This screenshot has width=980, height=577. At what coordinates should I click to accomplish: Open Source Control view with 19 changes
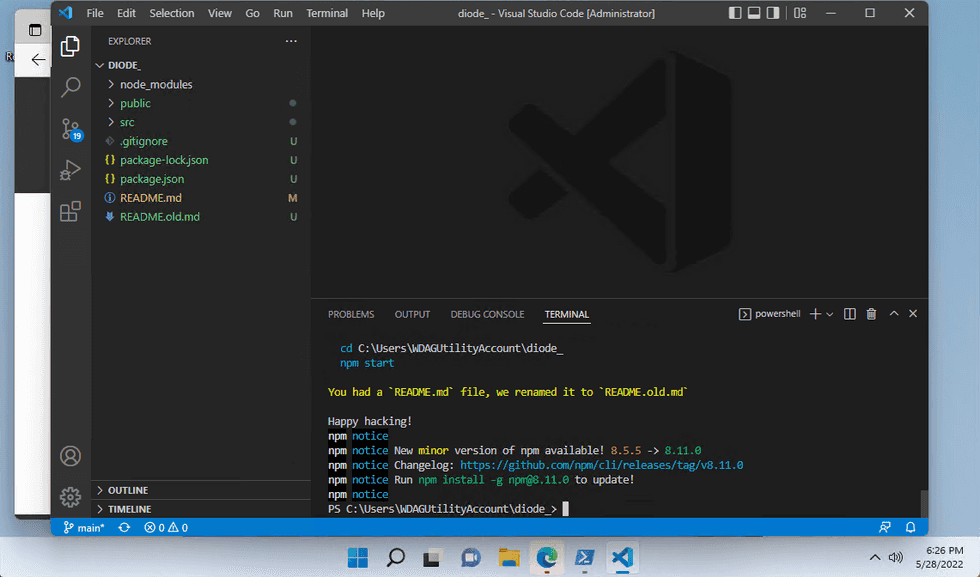point(71,129)
